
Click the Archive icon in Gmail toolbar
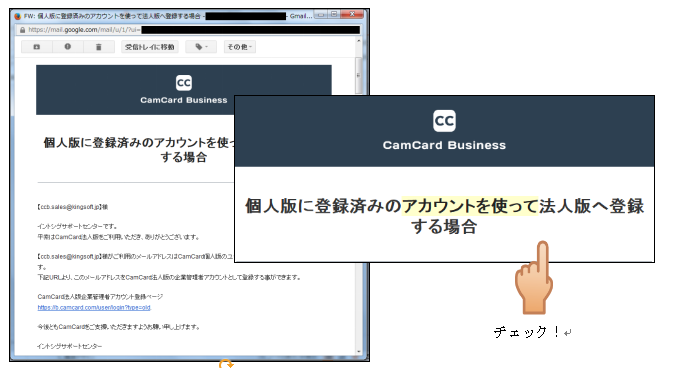coord(37,47)
